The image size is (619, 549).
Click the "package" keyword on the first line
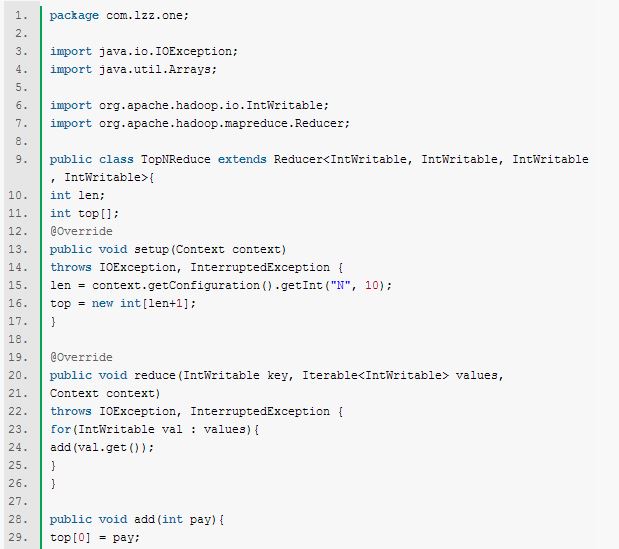[x=72, y=17]
